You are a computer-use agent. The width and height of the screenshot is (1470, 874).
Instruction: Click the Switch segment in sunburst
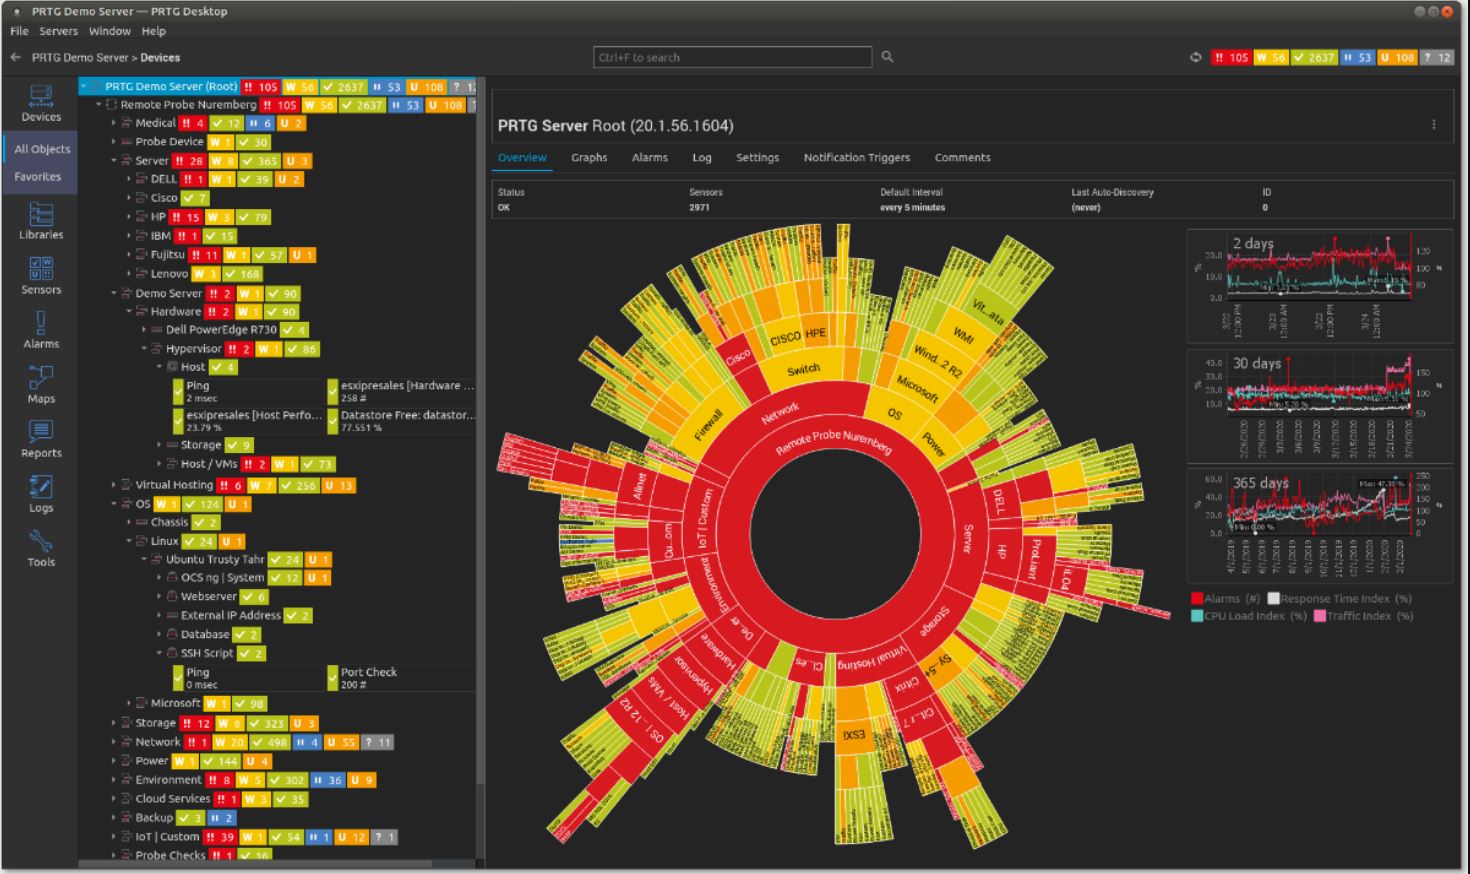pos(803,369)
